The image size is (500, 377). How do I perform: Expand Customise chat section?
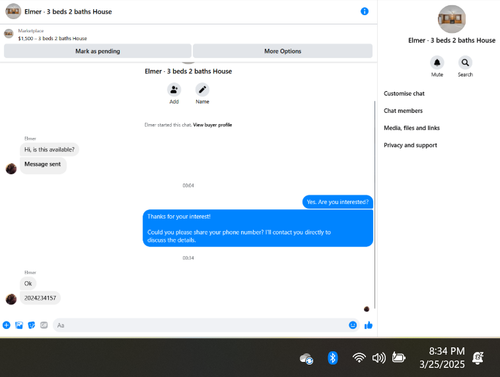[404, 94]
